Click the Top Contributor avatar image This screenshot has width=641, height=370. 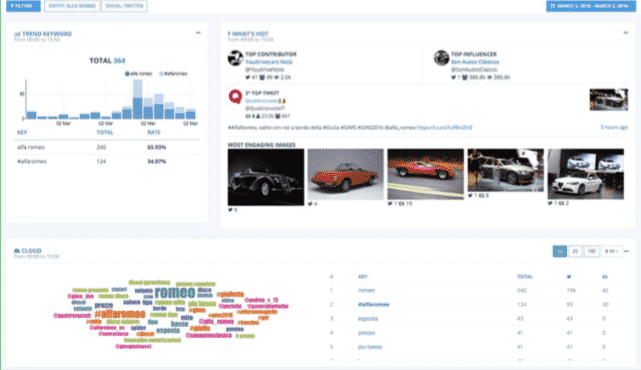pyautogui.click(x=235, y=58)
